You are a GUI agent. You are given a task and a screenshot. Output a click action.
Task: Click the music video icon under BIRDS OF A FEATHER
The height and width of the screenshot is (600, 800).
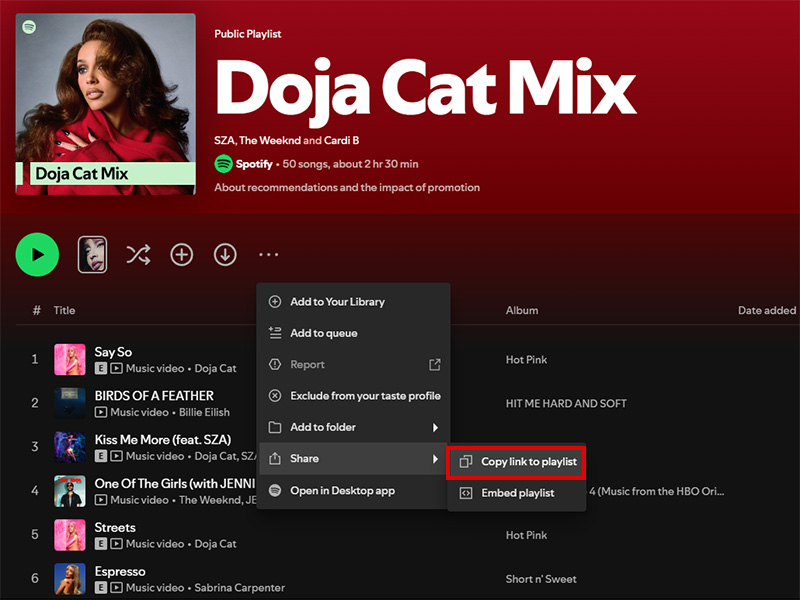[x=101, y=412]
